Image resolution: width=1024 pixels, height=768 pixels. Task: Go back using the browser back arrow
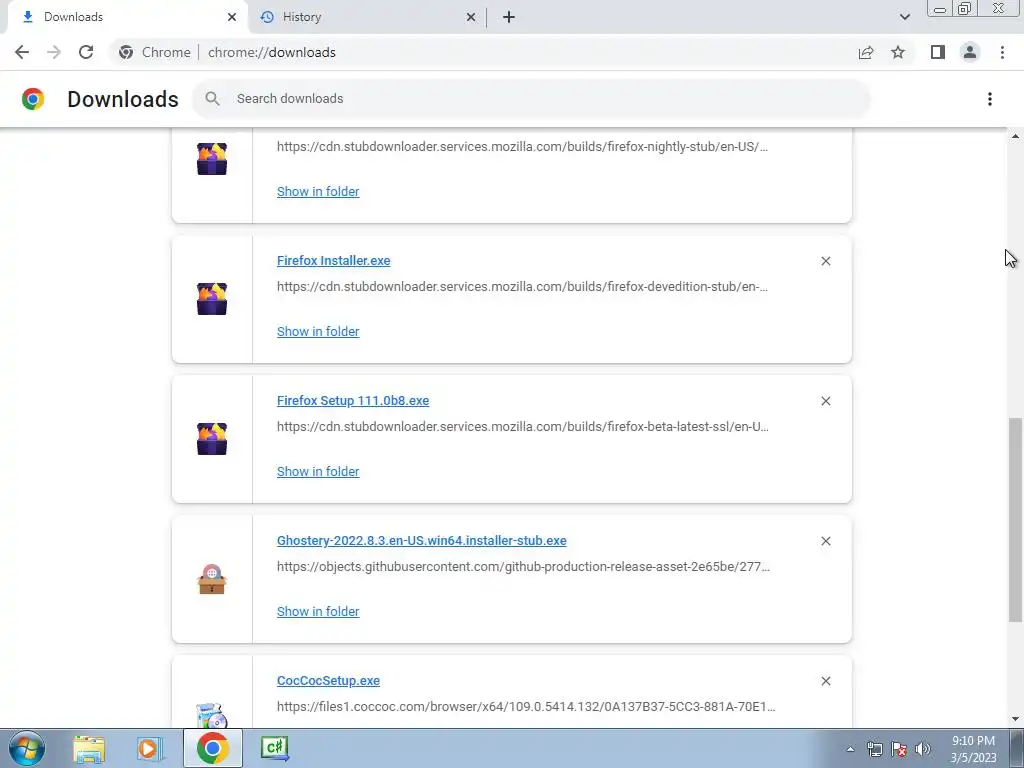pos(22,52)
